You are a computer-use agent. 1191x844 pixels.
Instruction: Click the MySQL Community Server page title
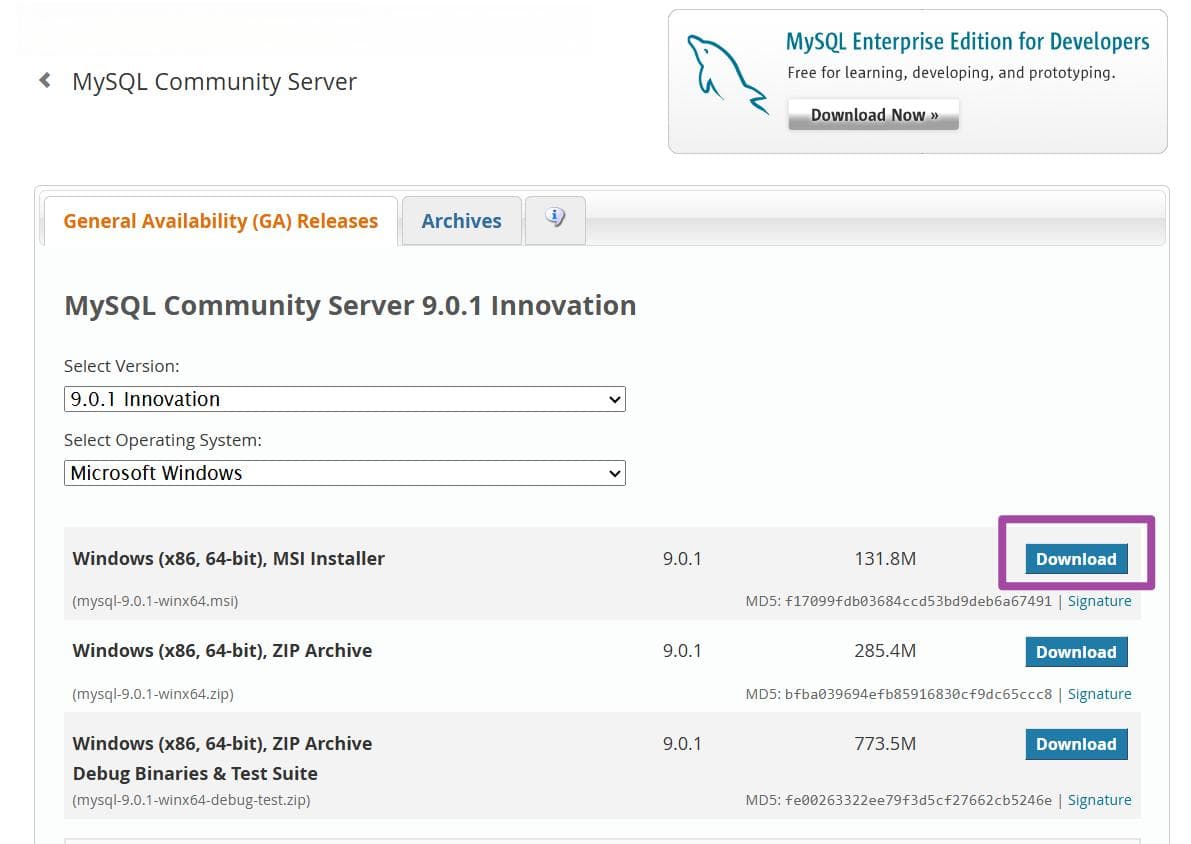[214, 81]
